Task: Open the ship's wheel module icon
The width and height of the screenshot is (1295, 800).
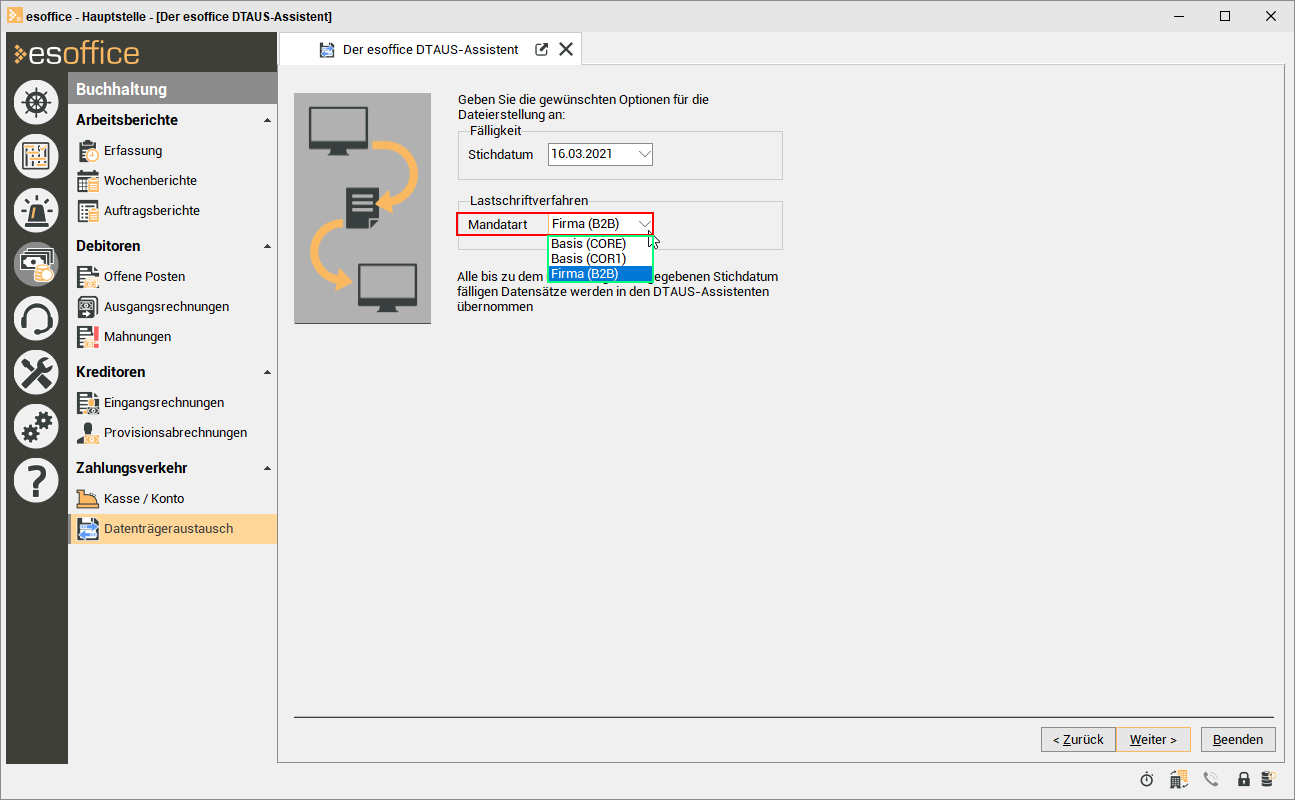Action: pyautogui.click(x=36, y=102)
